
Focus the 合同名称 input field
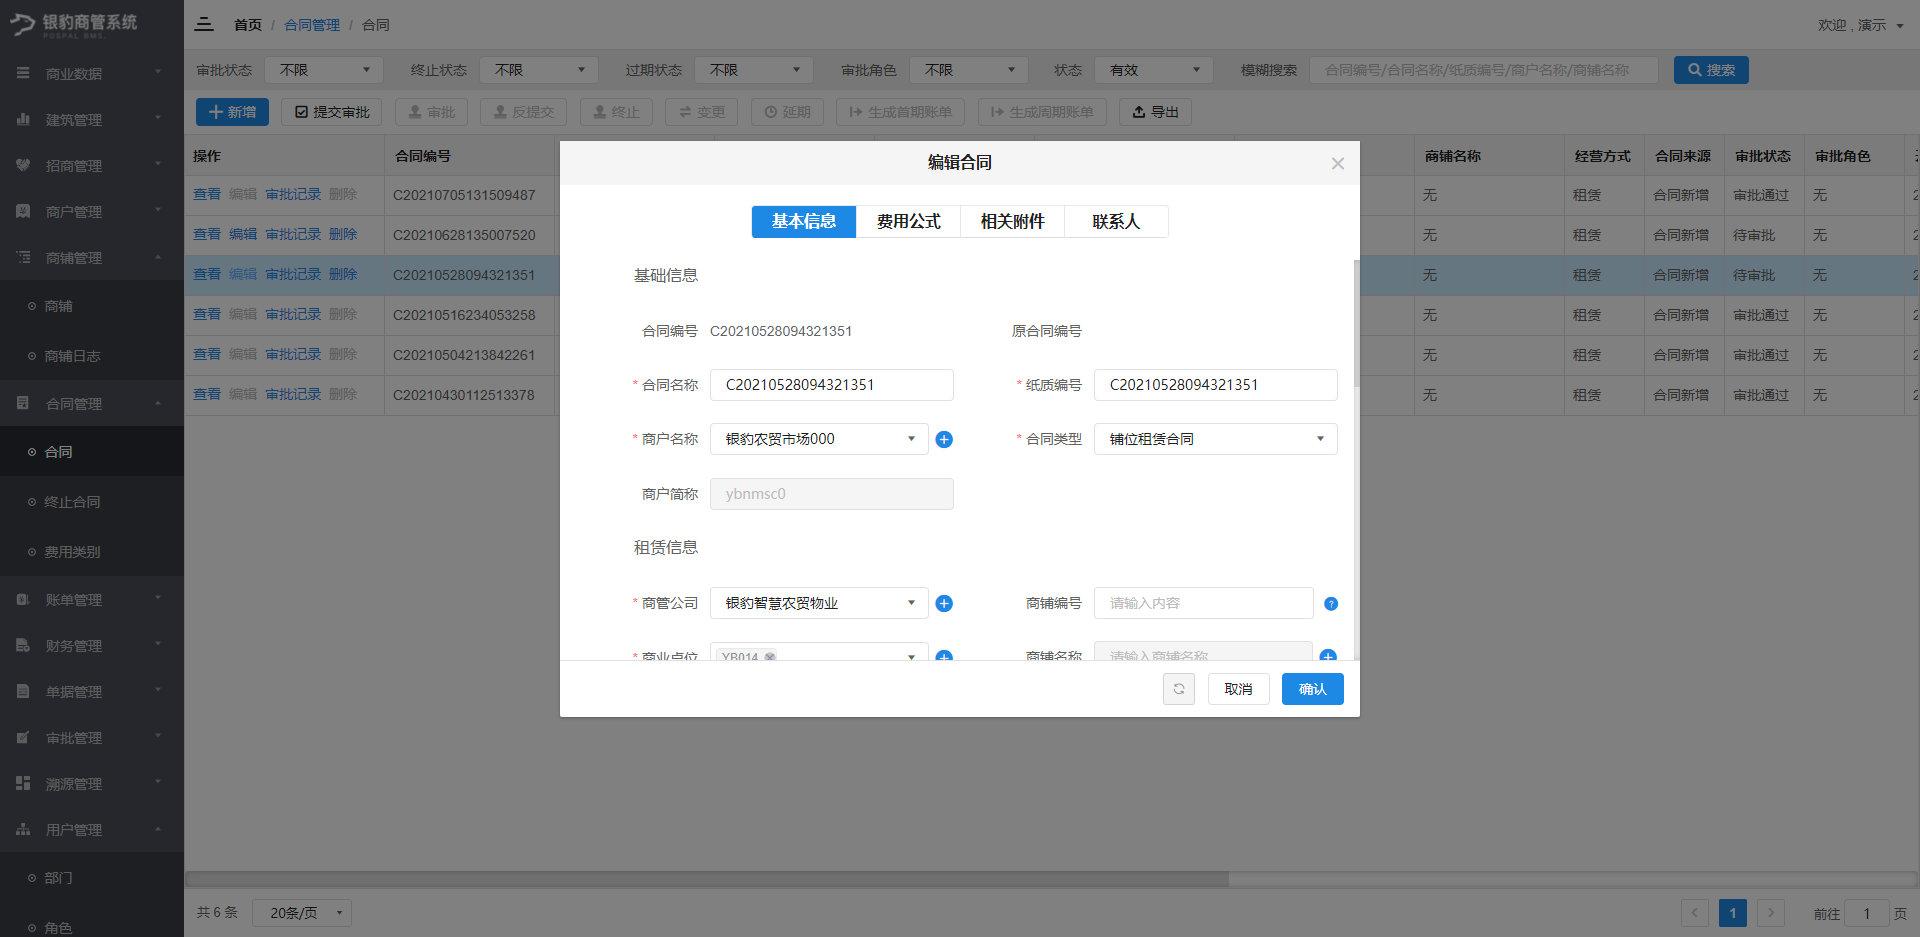832,385
